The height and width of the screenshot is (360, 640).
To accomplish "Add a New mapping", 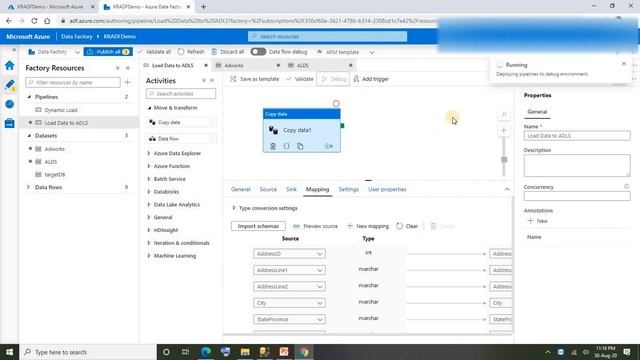I will pos(368,226).
